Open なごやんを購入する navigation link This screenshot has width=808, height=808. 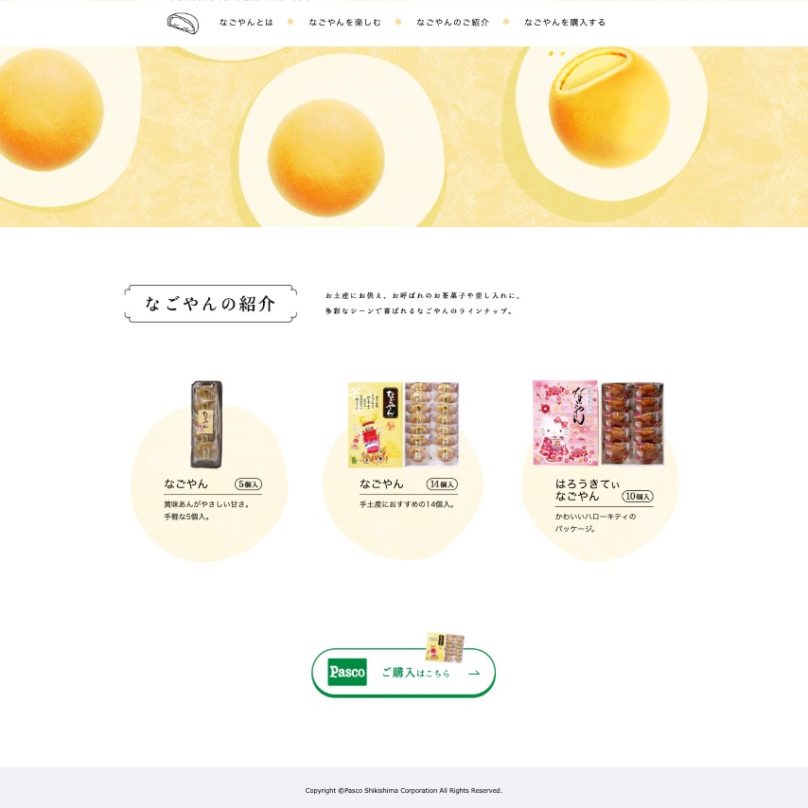click(565, 22)
